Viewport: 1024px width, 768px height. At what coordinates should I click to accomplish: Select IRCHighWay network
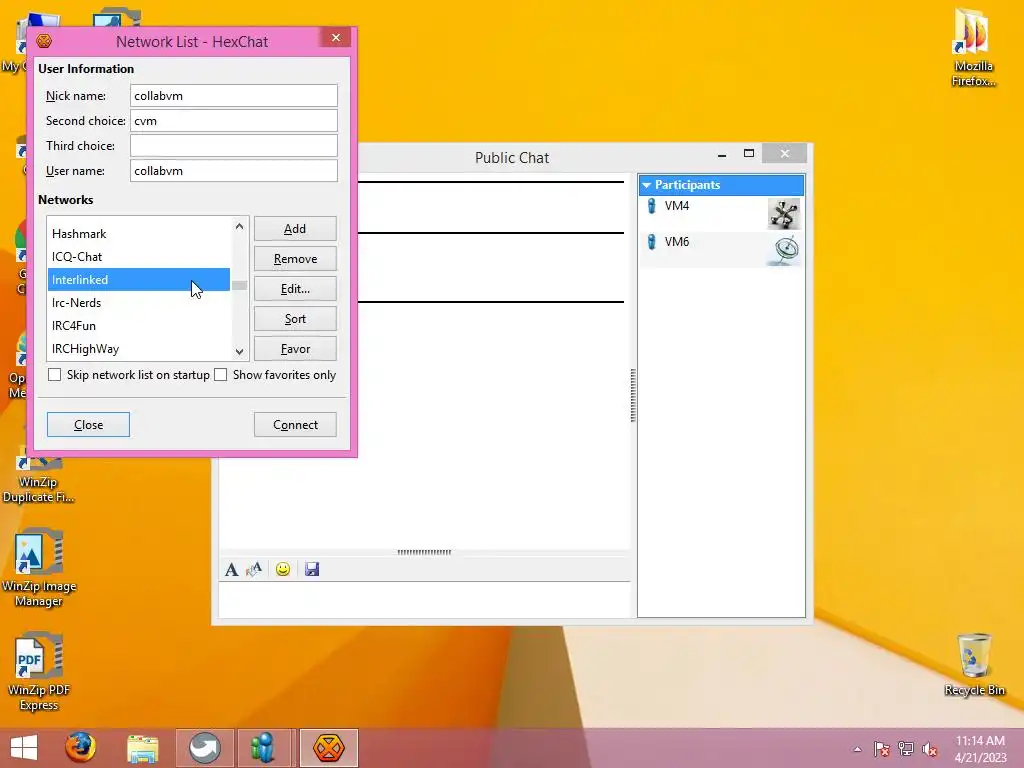point(138,349)
